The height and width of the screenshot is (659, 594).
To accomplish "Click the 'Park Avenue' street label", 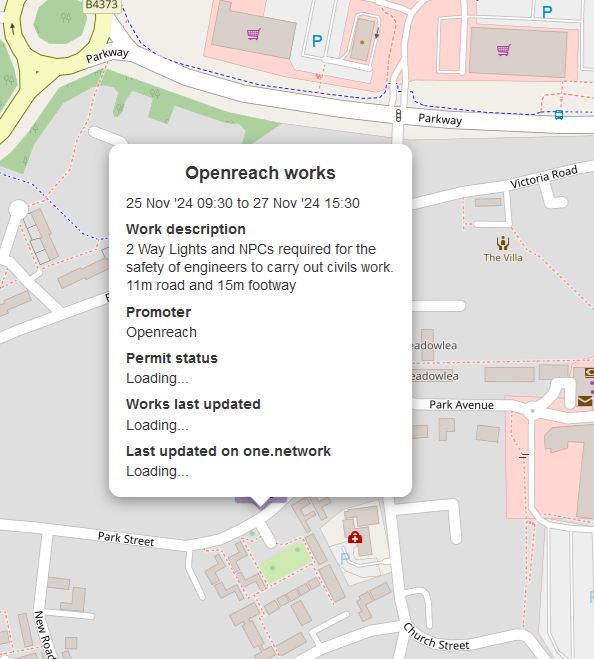I will click(461, 405).
